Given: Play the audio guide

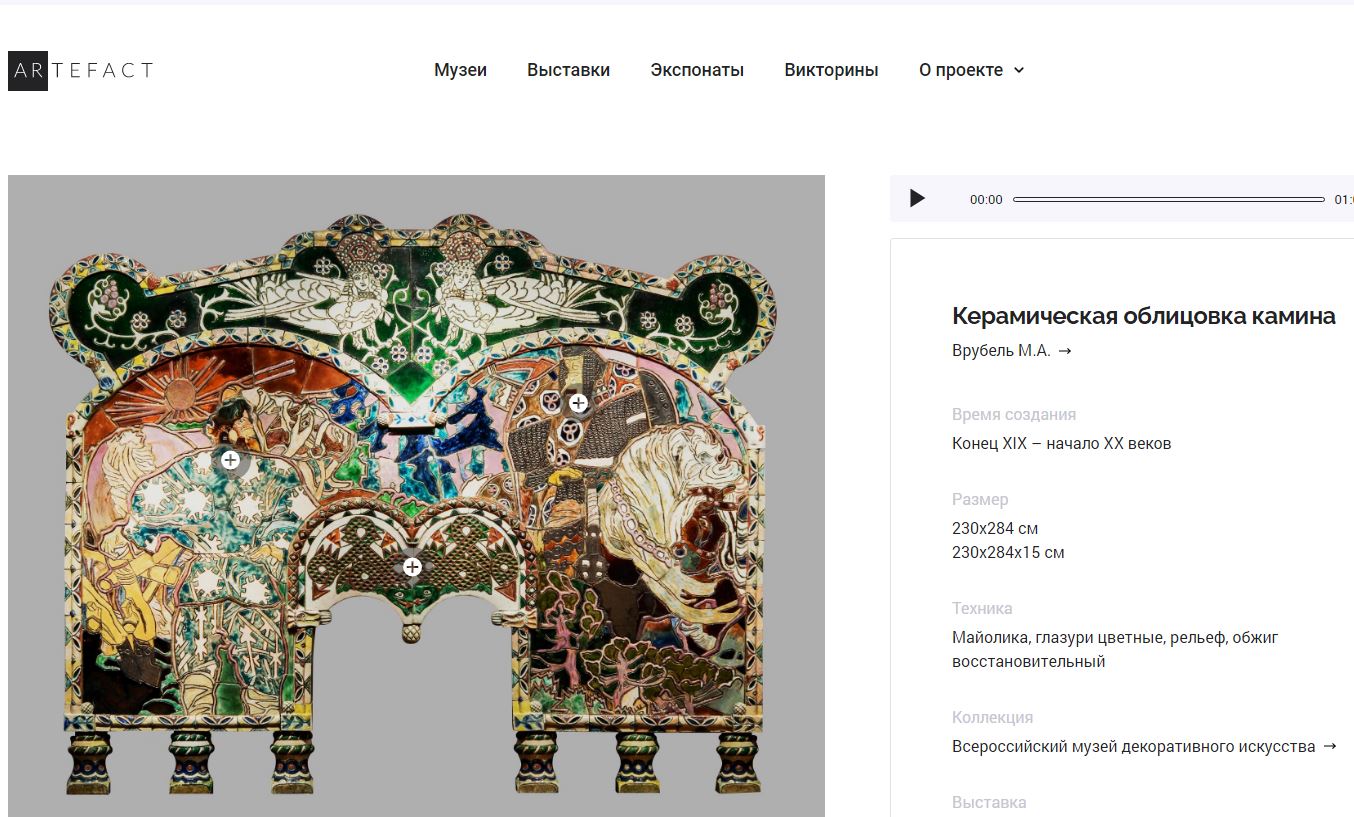Looking at the screenshot, I should 917,199.
